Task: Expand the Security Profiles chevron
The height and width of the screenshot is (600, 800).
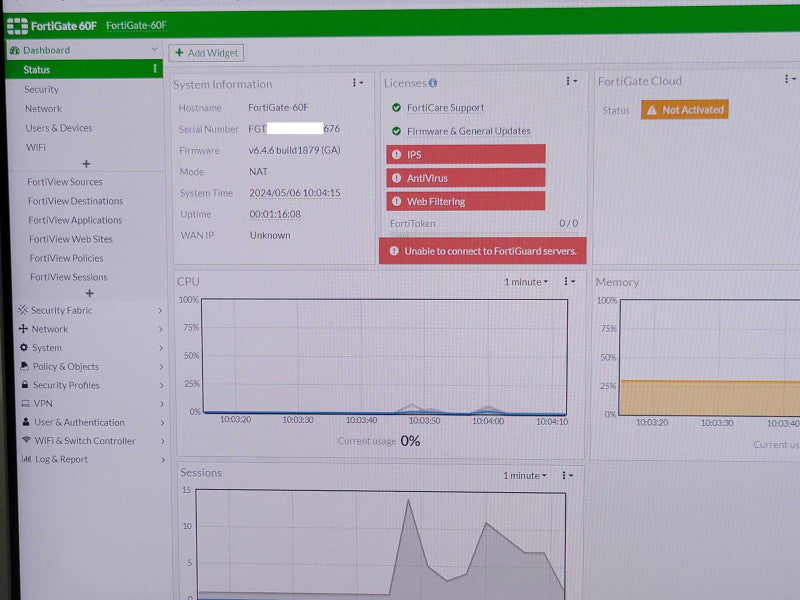Action: point(161,385)
